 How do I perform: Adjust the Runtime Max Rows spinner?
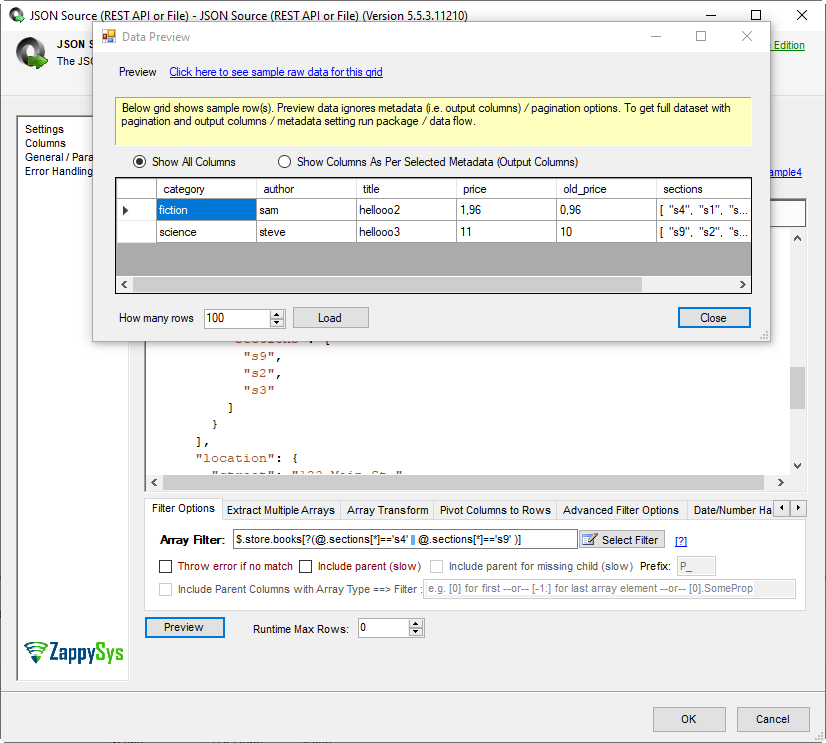pyautogui.click(x=416, y=628)
